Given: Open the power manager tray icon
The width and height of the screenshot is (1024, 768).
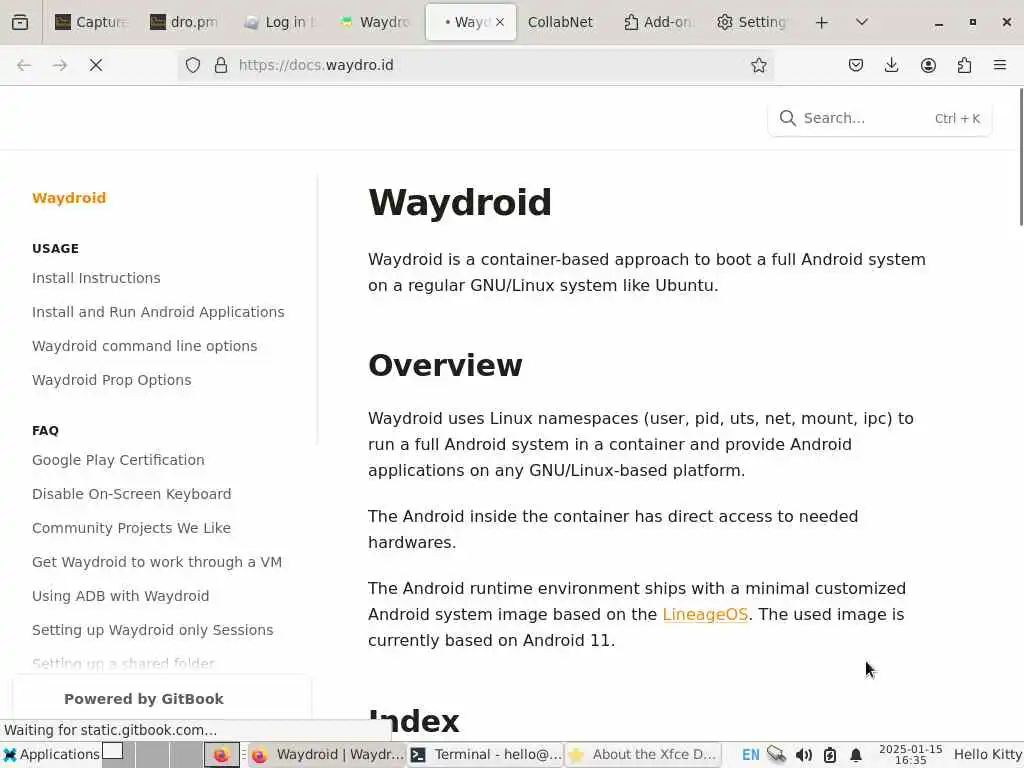Looking at the screenshot, I should tap(829, 755).
